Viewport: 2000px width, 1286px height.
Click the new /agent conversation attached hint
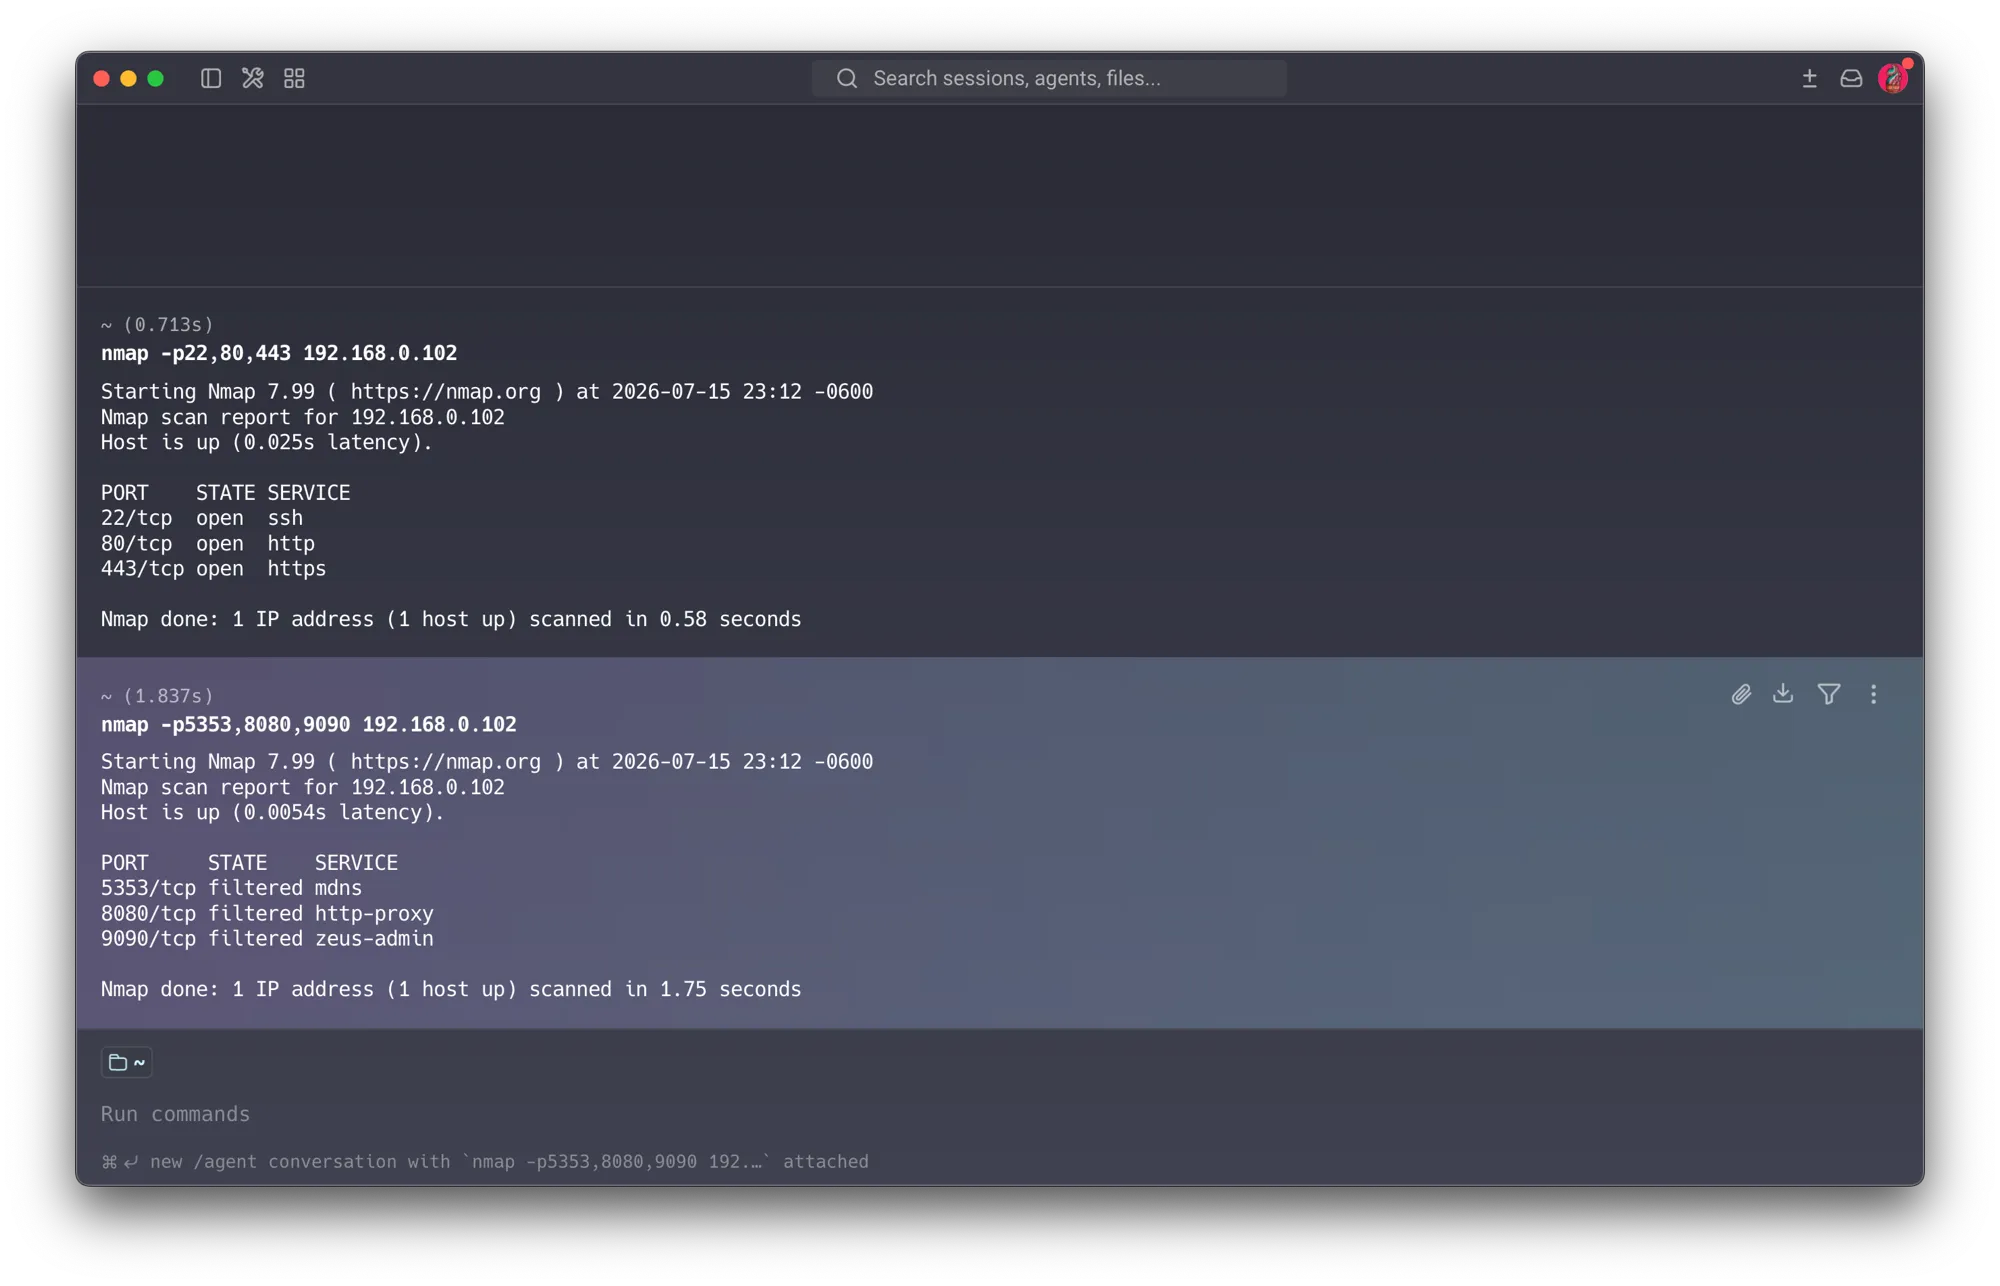tap(485, 1161)
